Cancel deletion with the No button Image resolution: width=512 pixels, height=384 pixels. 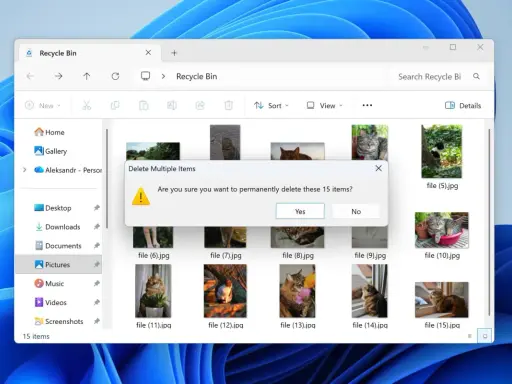pos(356,211)
